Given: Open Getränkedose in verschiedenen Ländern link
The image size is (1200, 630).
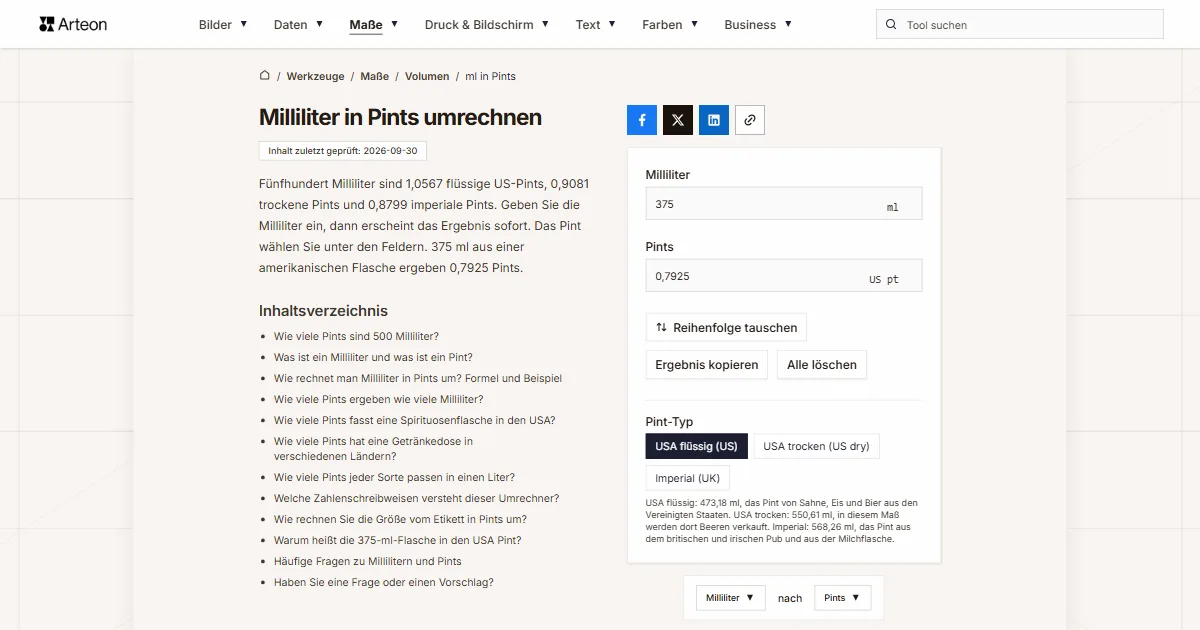Looking at the screenshot, I should pos(373,448).
